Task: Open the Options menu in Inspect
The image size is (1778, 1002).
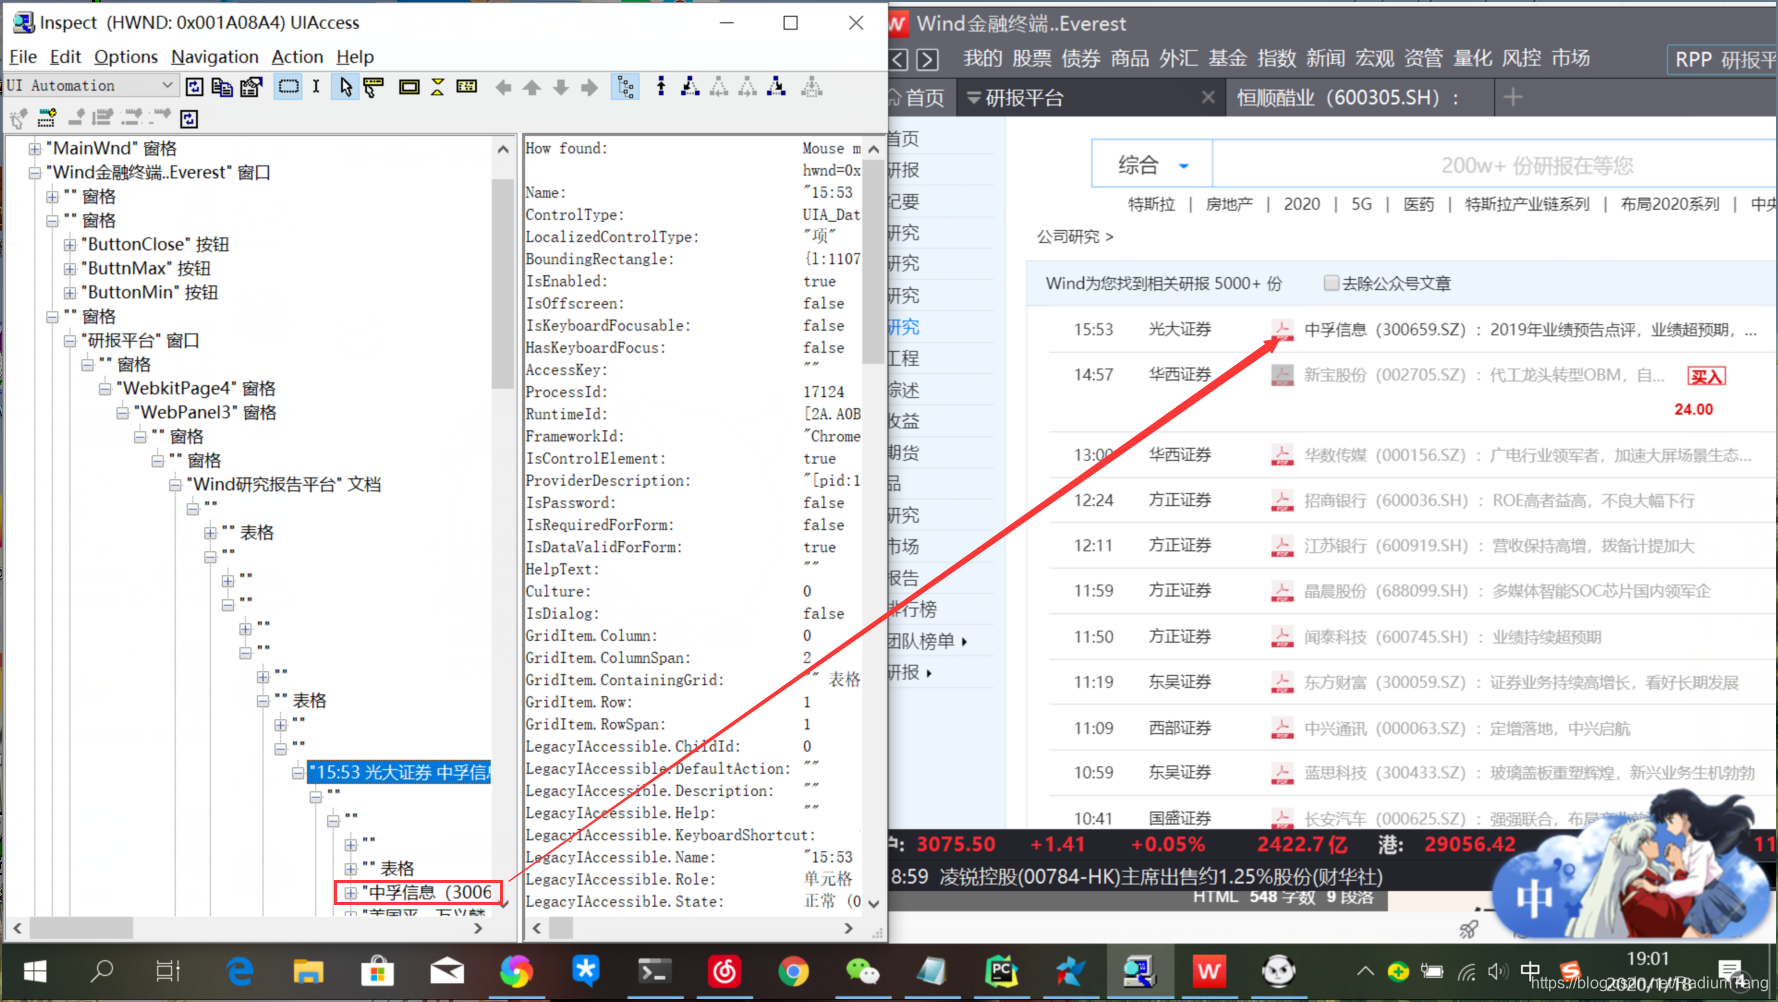Action: pyautogui.click(x=126, y=57)
